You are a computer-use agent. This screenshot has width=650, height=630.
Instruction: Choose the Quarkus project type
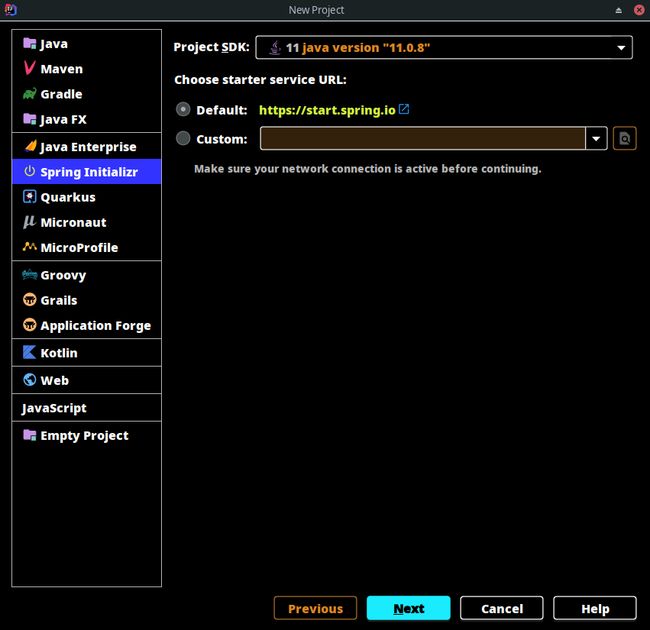pyautogui.click(x=87, y=197)
